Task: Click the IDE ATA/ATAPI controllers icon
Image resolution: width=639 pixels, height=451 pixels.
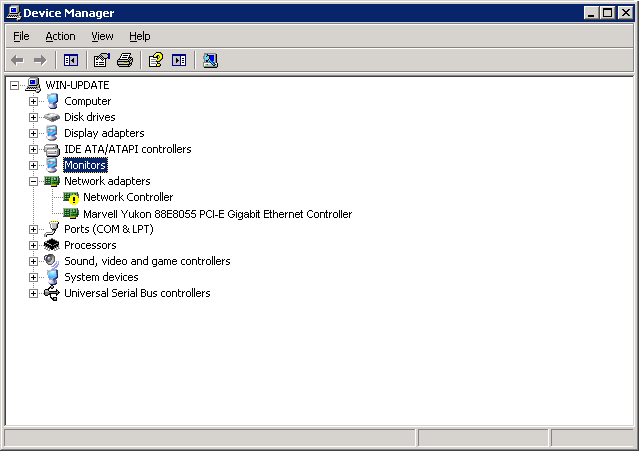Action: pyautogui.click(x=52, y=150)
